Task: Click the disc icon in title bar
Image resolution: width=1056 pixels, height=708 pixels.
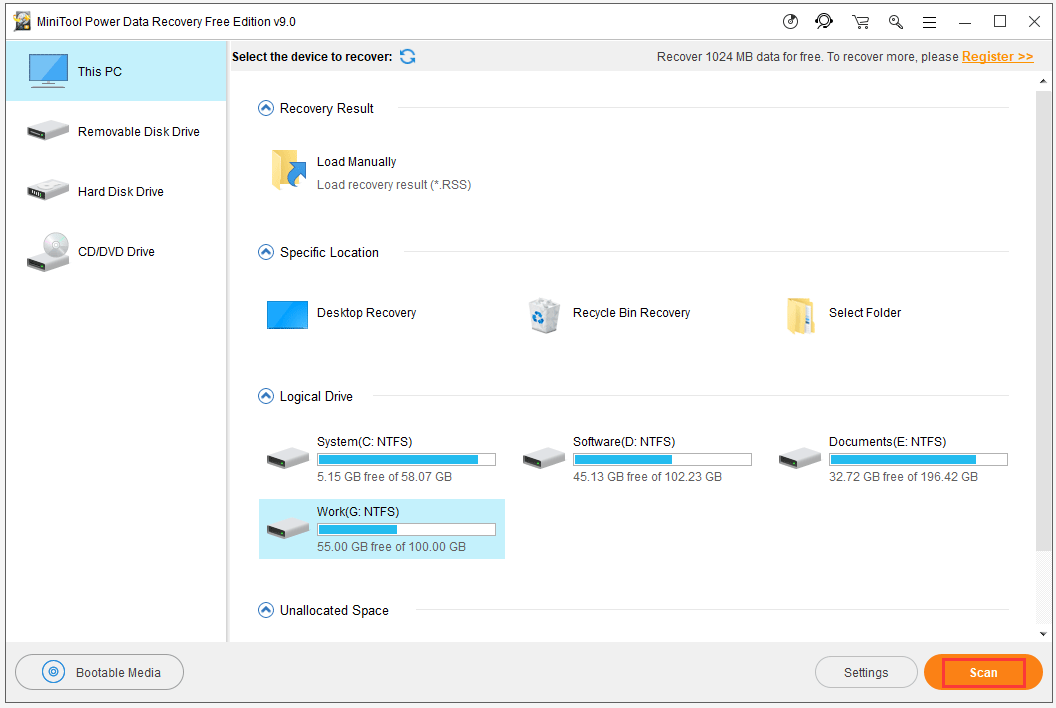Action: click(x=791, y=21)
